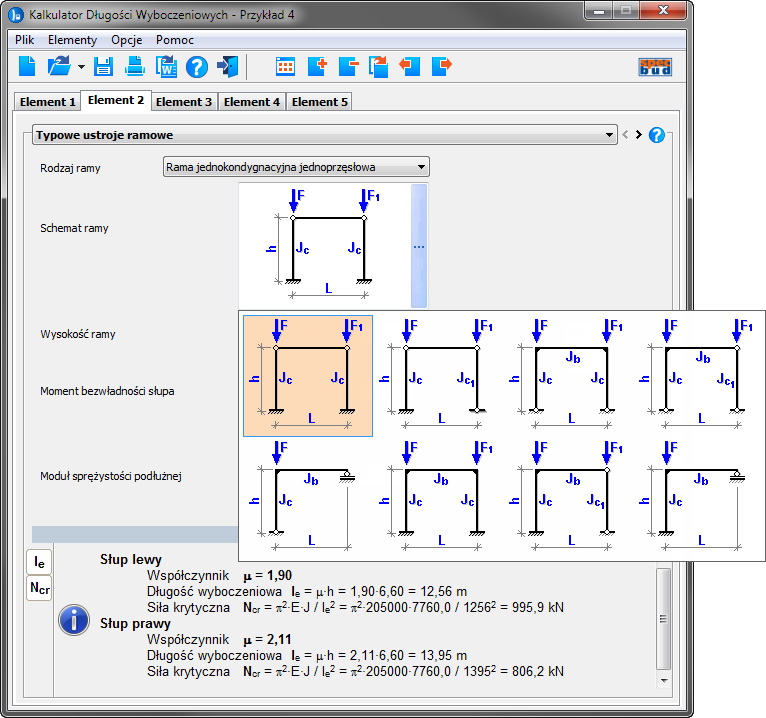Expand the open-file recent list arrow
The image size is (766, 718).
click(x=81, y=67)
